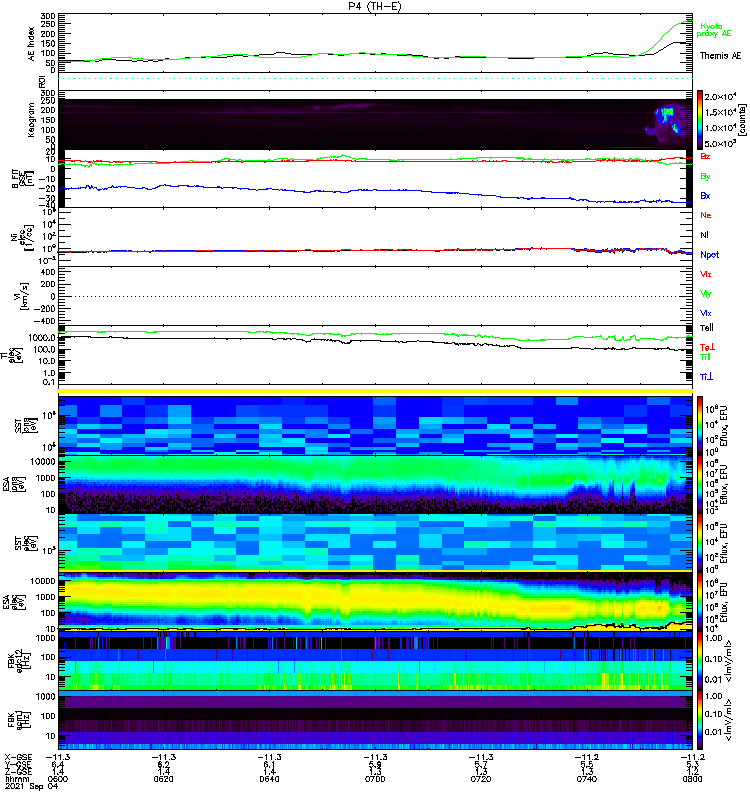
Task: Click the ESA electron Eflux color bar
Action: [x=700, y=602]
